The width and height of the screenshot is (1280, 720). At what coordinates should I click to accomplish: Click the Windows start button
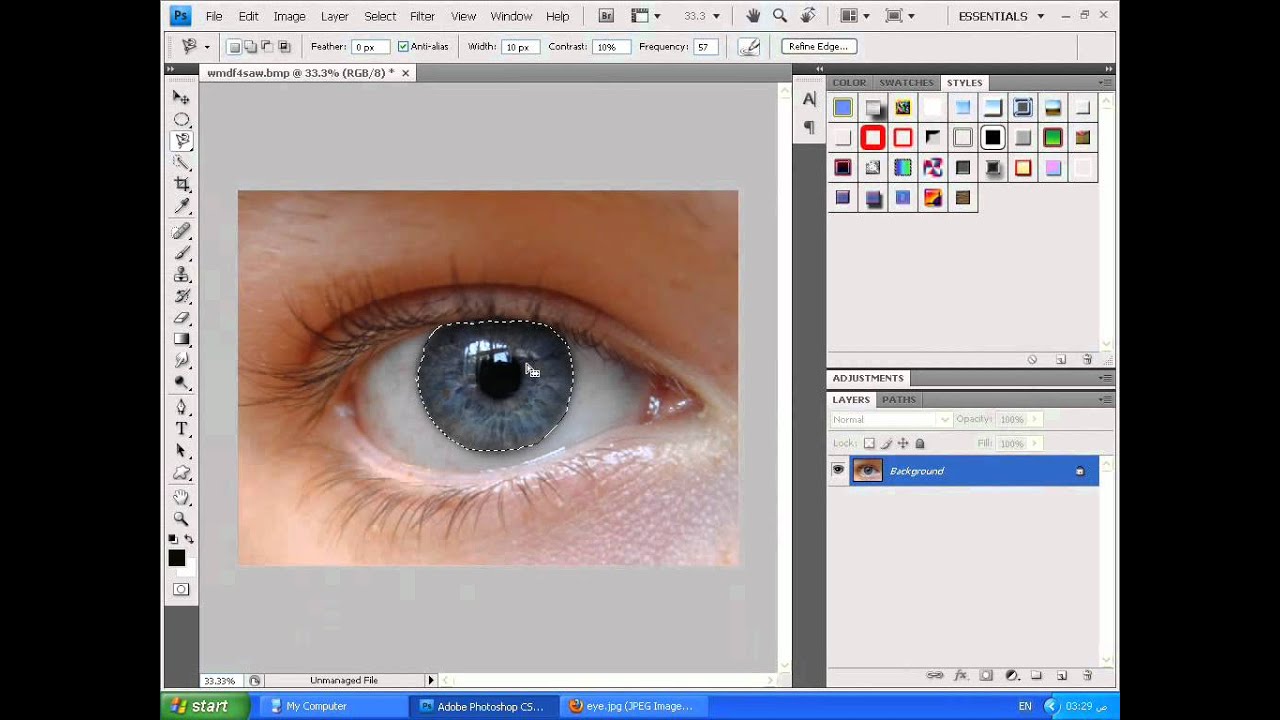click(199, 706)
